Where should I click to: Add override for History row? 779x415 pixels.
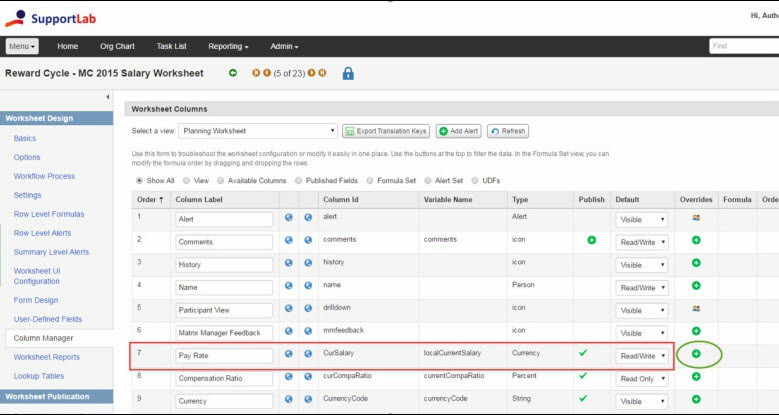696,263
